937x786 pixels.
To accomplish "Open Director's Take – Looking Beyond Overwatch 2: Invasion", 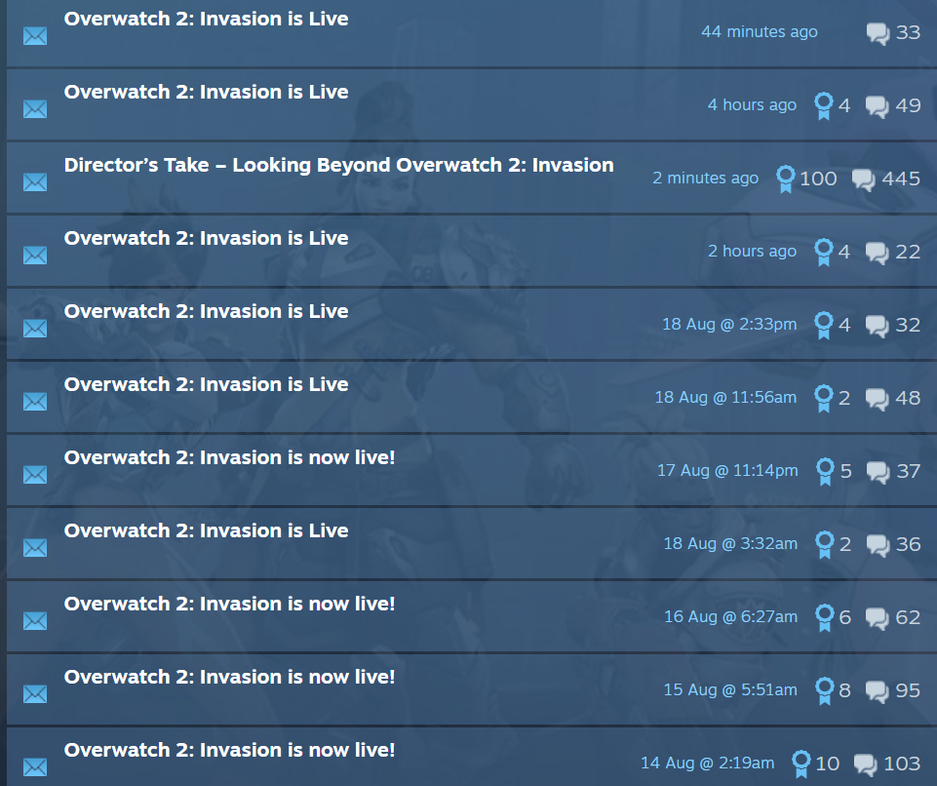I will (x=339, y=165).
